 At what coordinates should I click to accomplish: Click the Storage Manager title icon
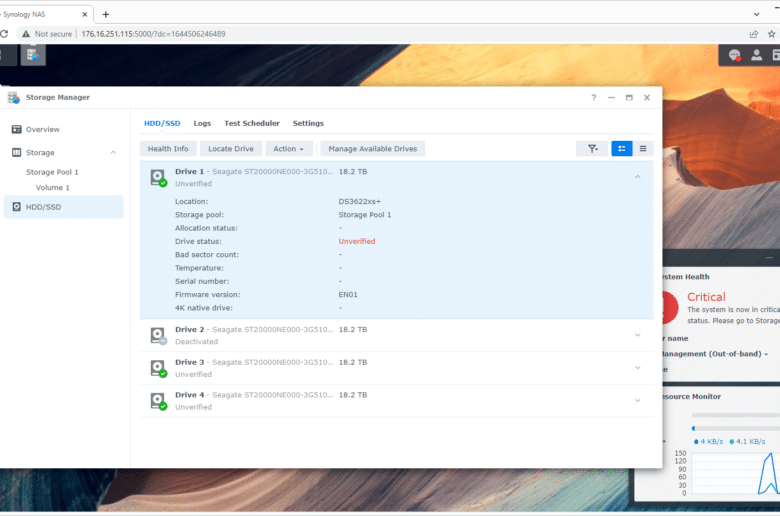(13, 98)
